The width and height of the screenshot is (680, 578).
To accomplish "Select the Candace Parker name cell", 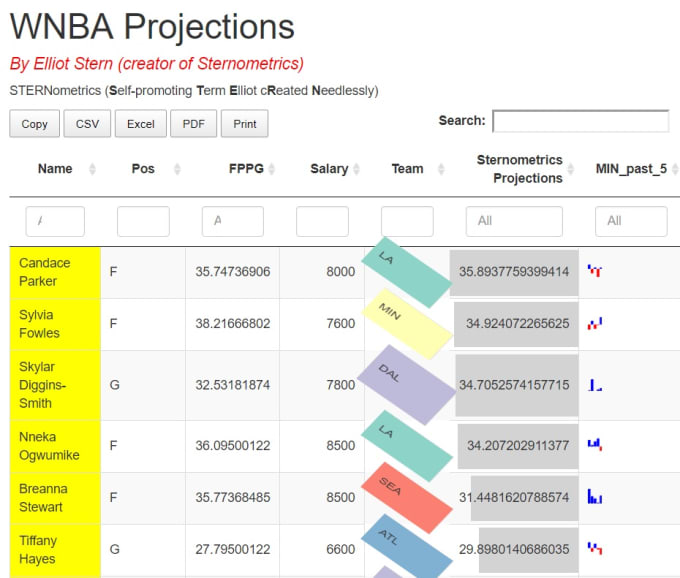I will tap(55, 272).
